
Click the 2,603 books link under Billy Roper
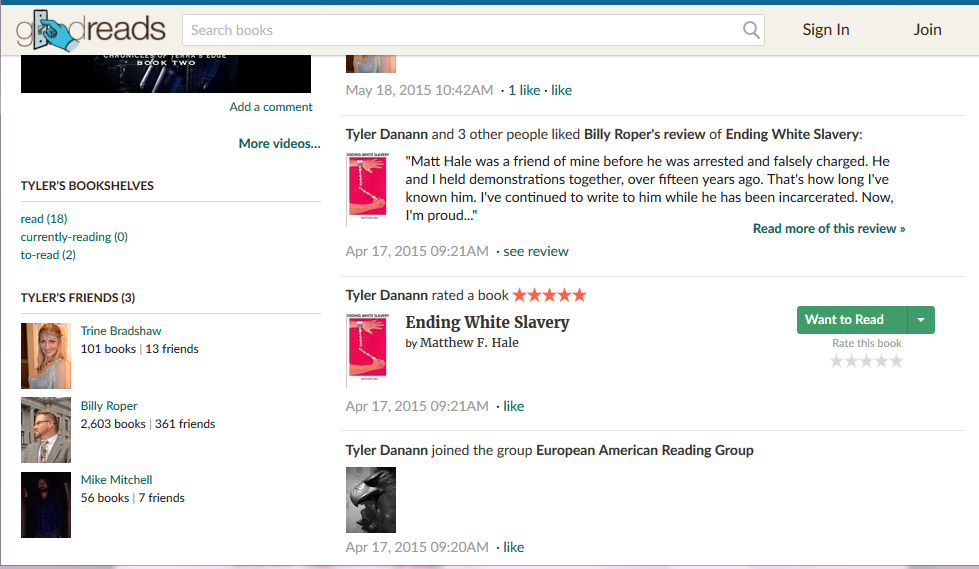(113, 424)
